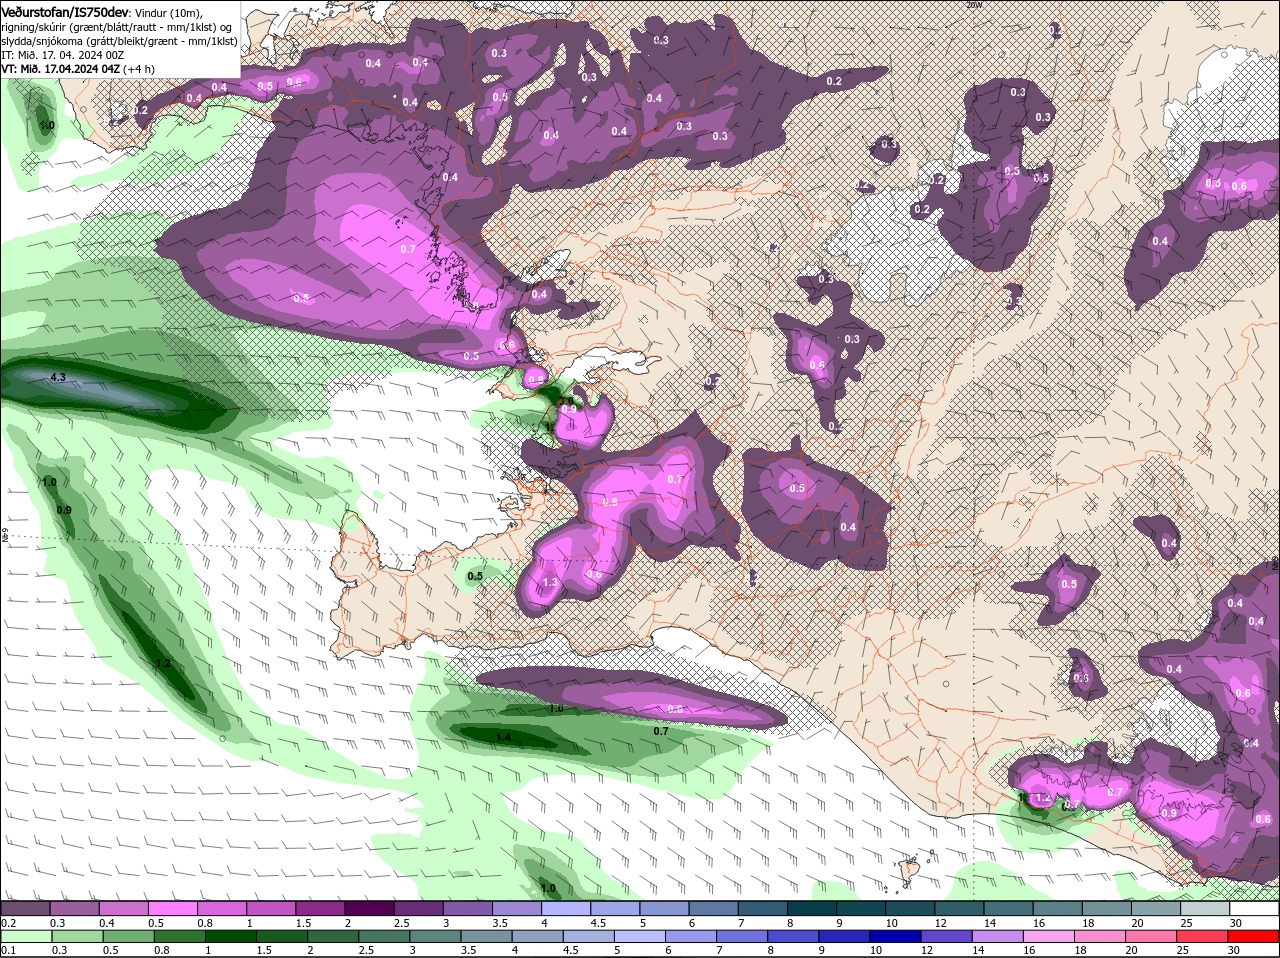1280x958 pixels.
Task: Select the darkest purple snow swatch between 2 and 2.5
Action: [x=369, y=909]
